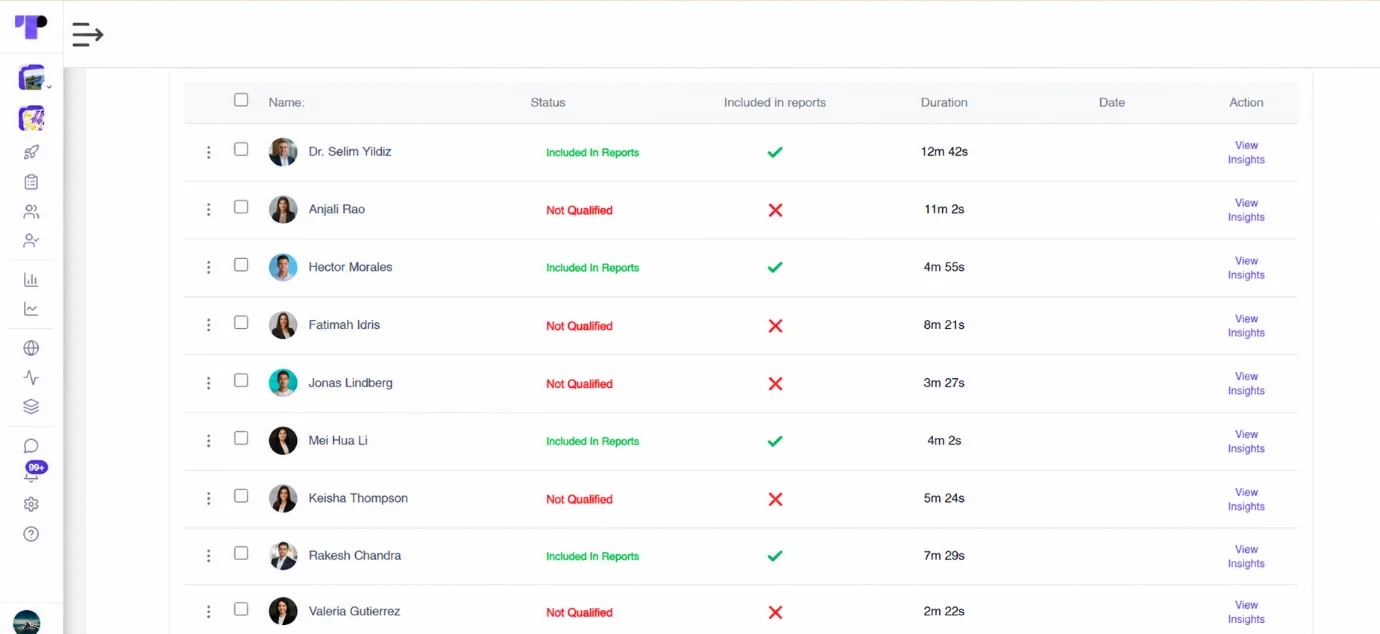
Task: Check the box for Hector Morales
Action: (x=241, y=265)
